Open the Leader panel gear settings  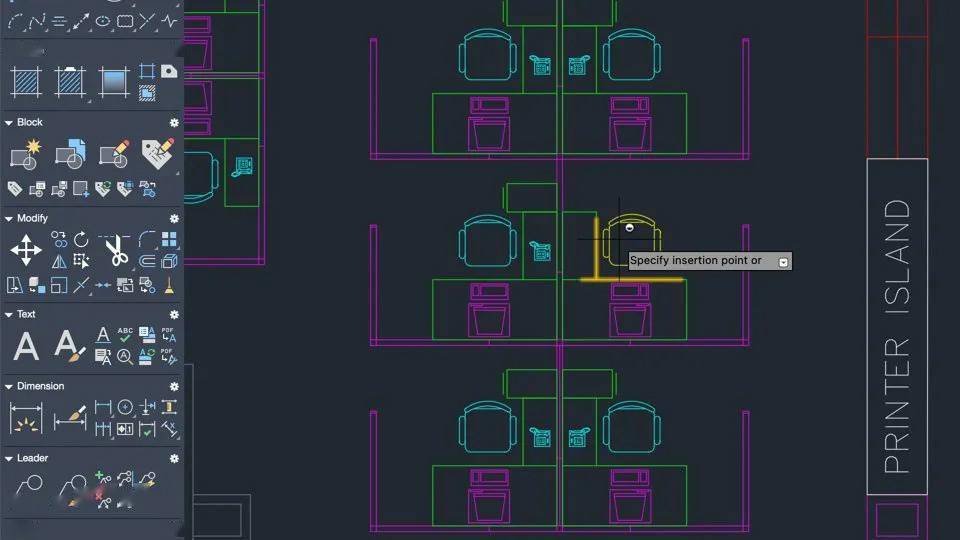[174, 459]
